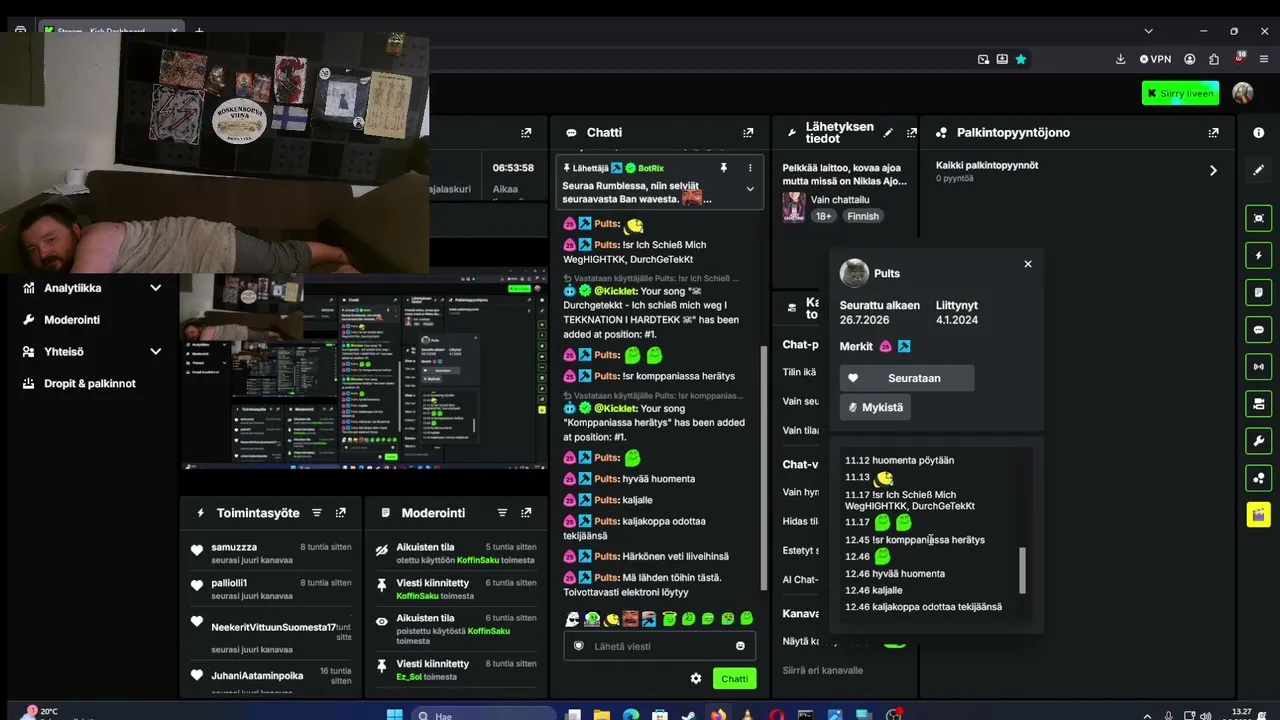Close the Pults user card
Viewport: 1280px width, 720px height.
coord(1028,264)
